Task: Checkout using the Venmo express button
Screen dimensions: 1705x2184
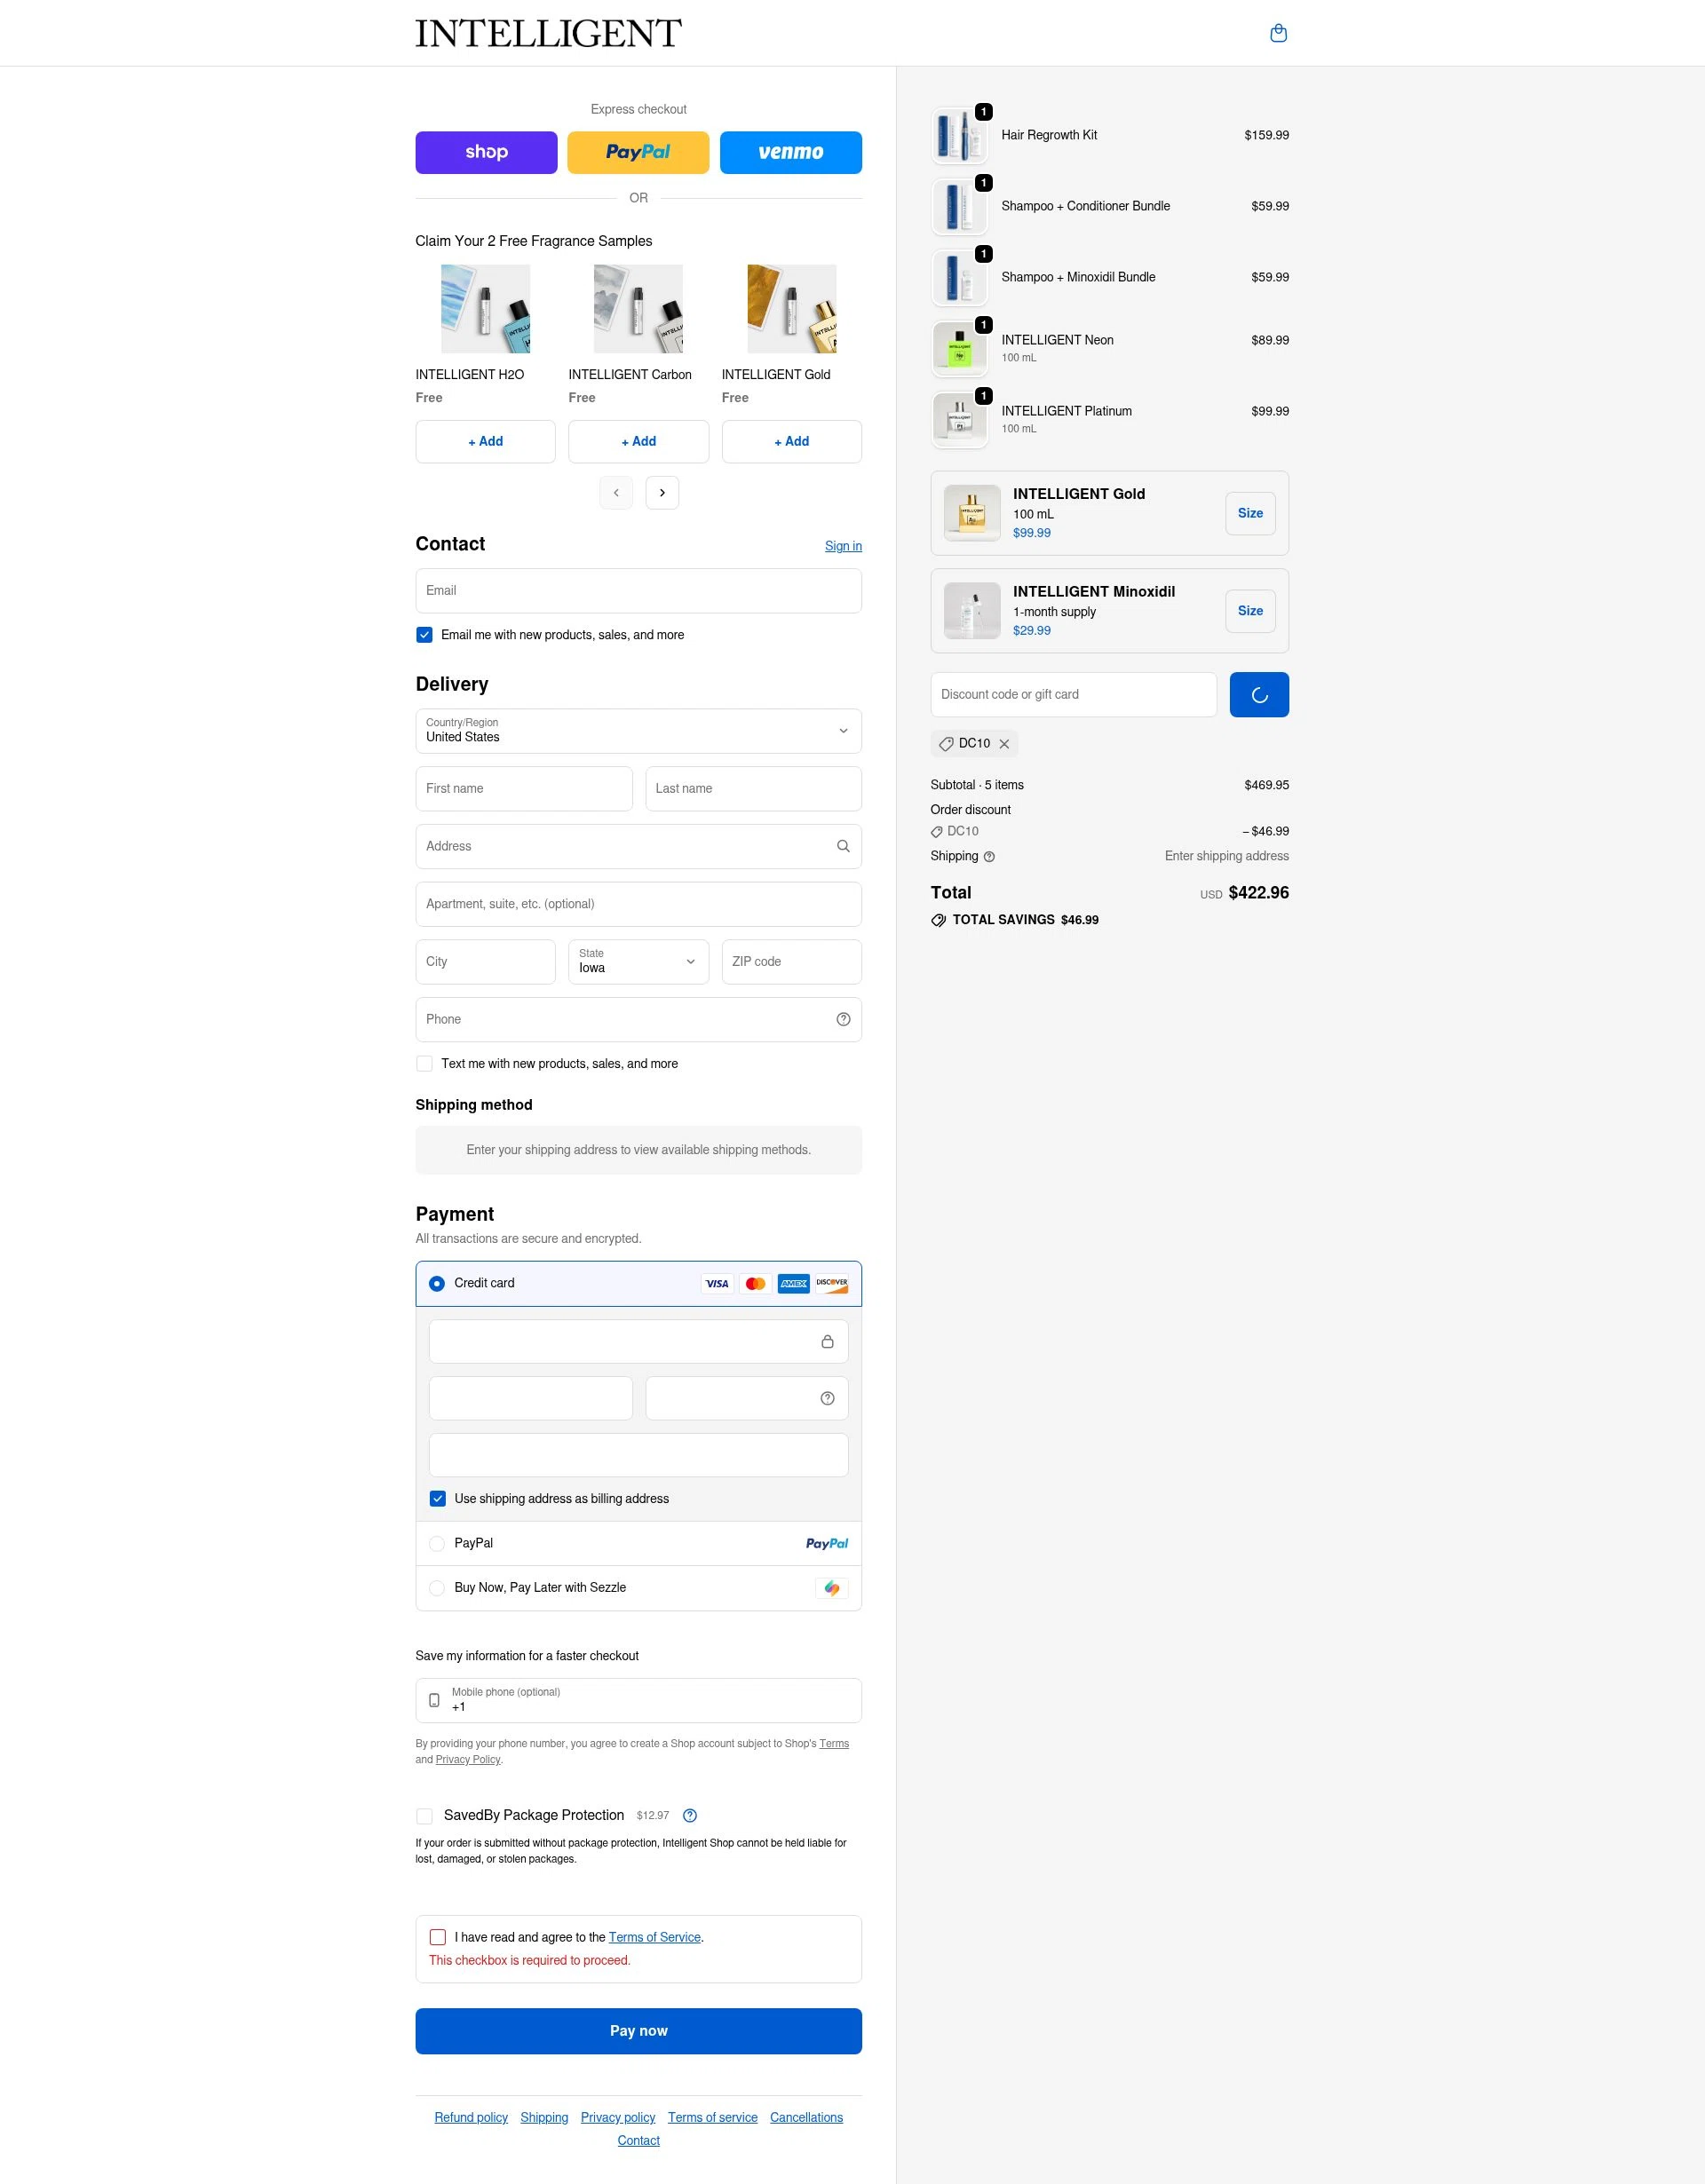Action: (791, 152)
